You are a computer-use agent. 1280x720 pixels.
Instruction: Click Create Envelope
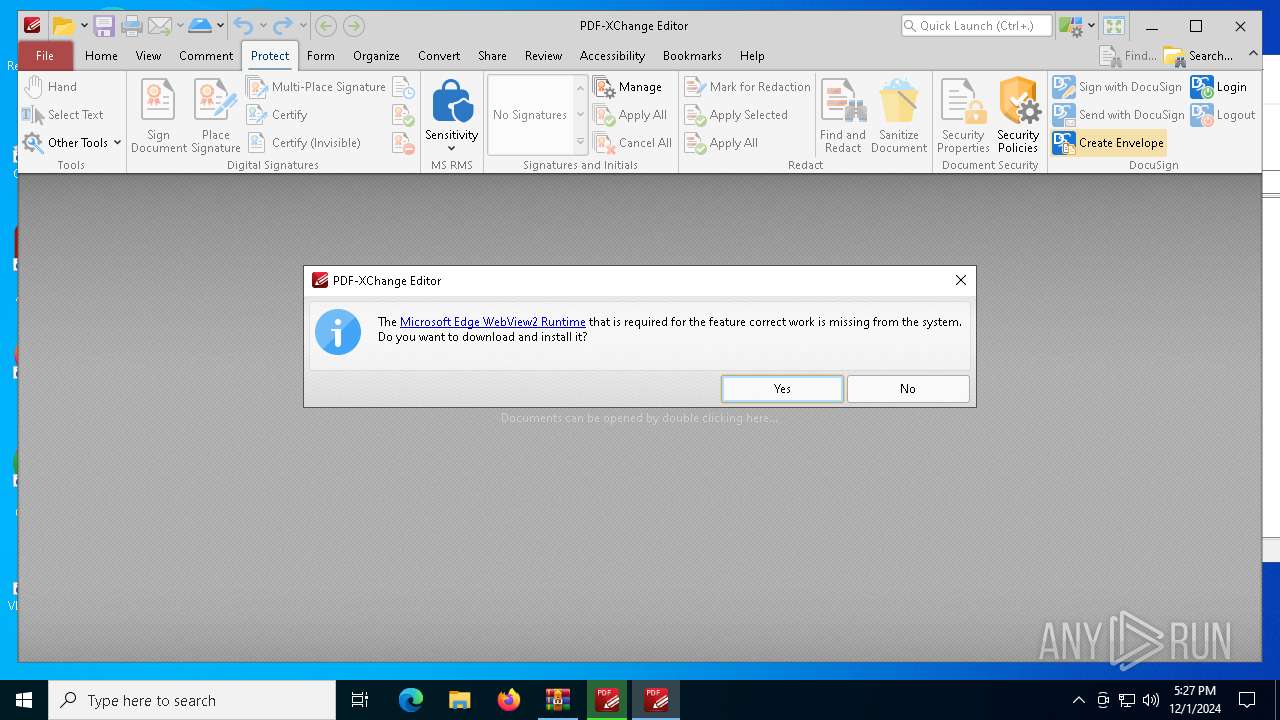(x=1109, y=143)
